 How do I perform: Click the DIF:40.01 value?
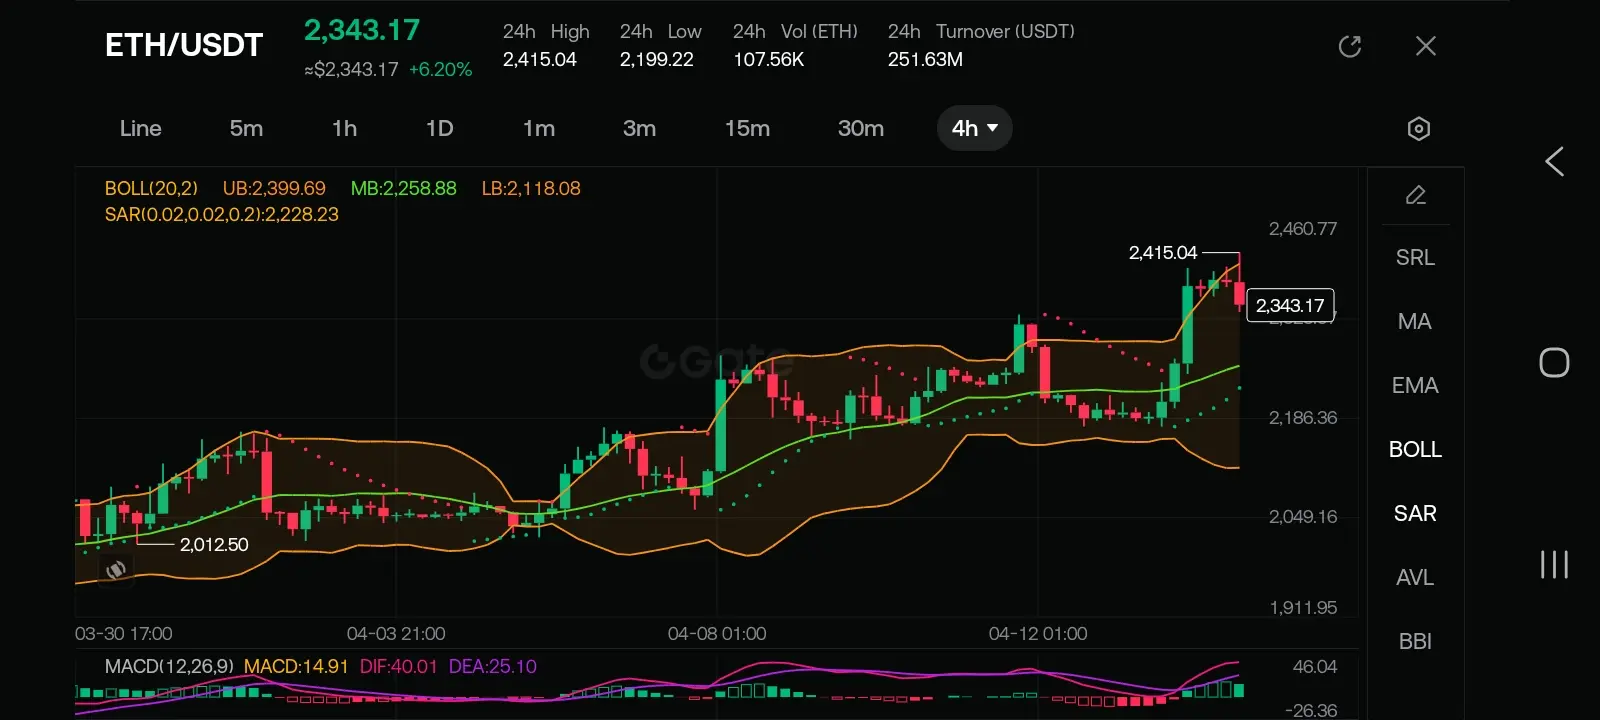pyautogui.click(x=399, y=666)
